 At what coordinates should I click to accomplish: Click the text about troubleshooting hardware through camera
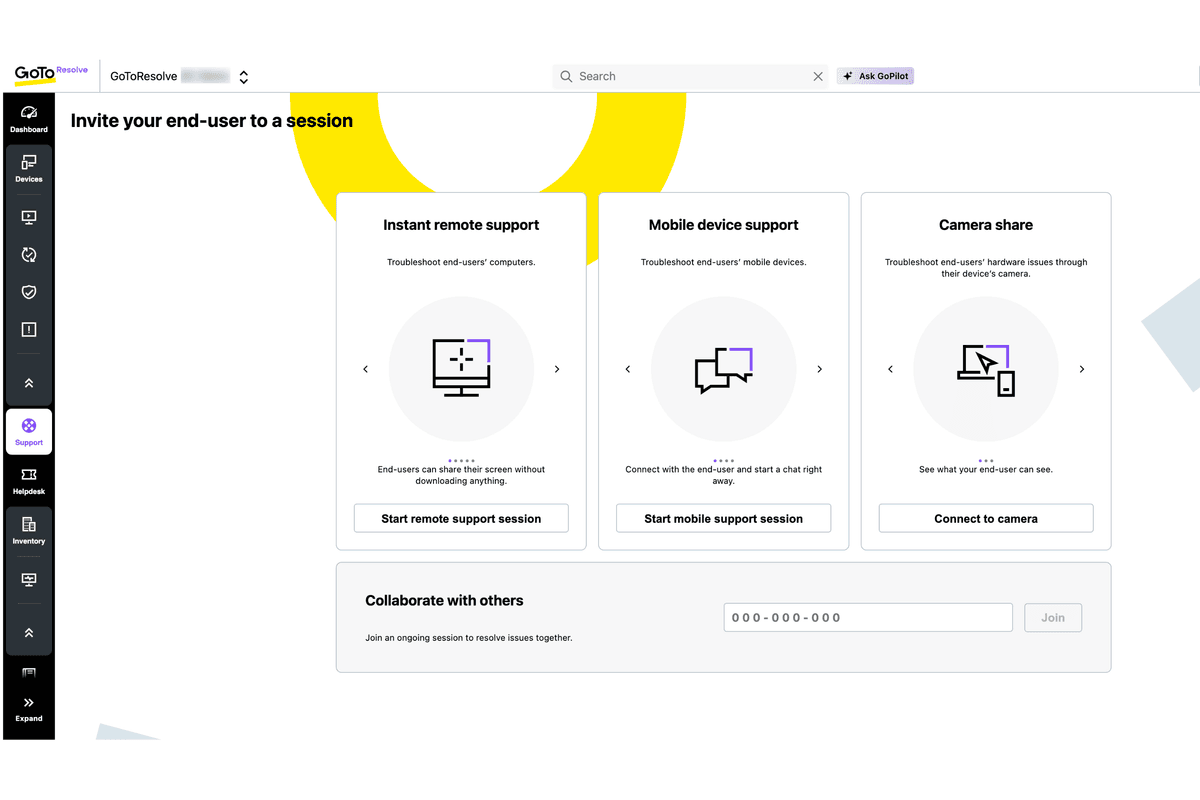(x=986, y=268)
